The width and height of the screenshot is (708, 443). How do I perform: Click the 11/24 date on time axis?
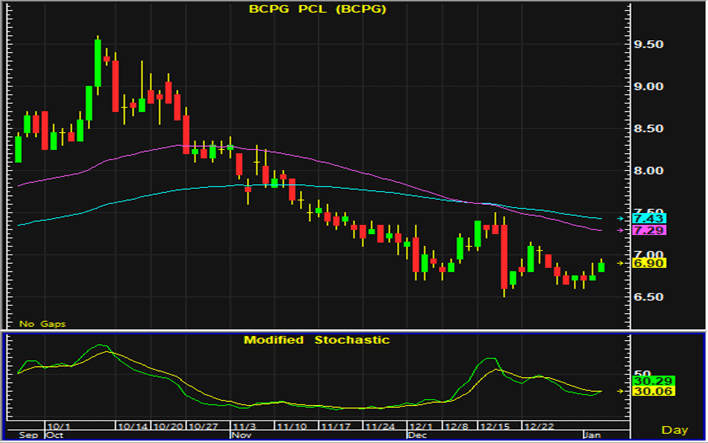(380, 425)
